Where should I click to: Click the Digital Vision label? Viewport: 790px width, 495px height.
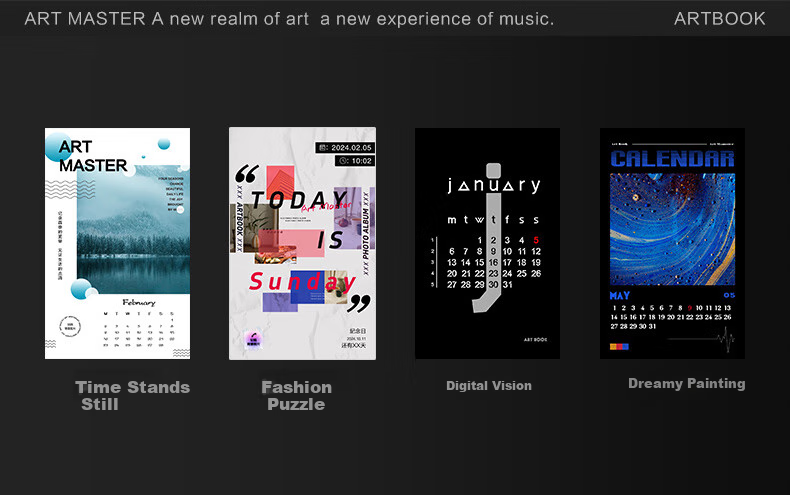pyautogui.click(x=489, y=386)
